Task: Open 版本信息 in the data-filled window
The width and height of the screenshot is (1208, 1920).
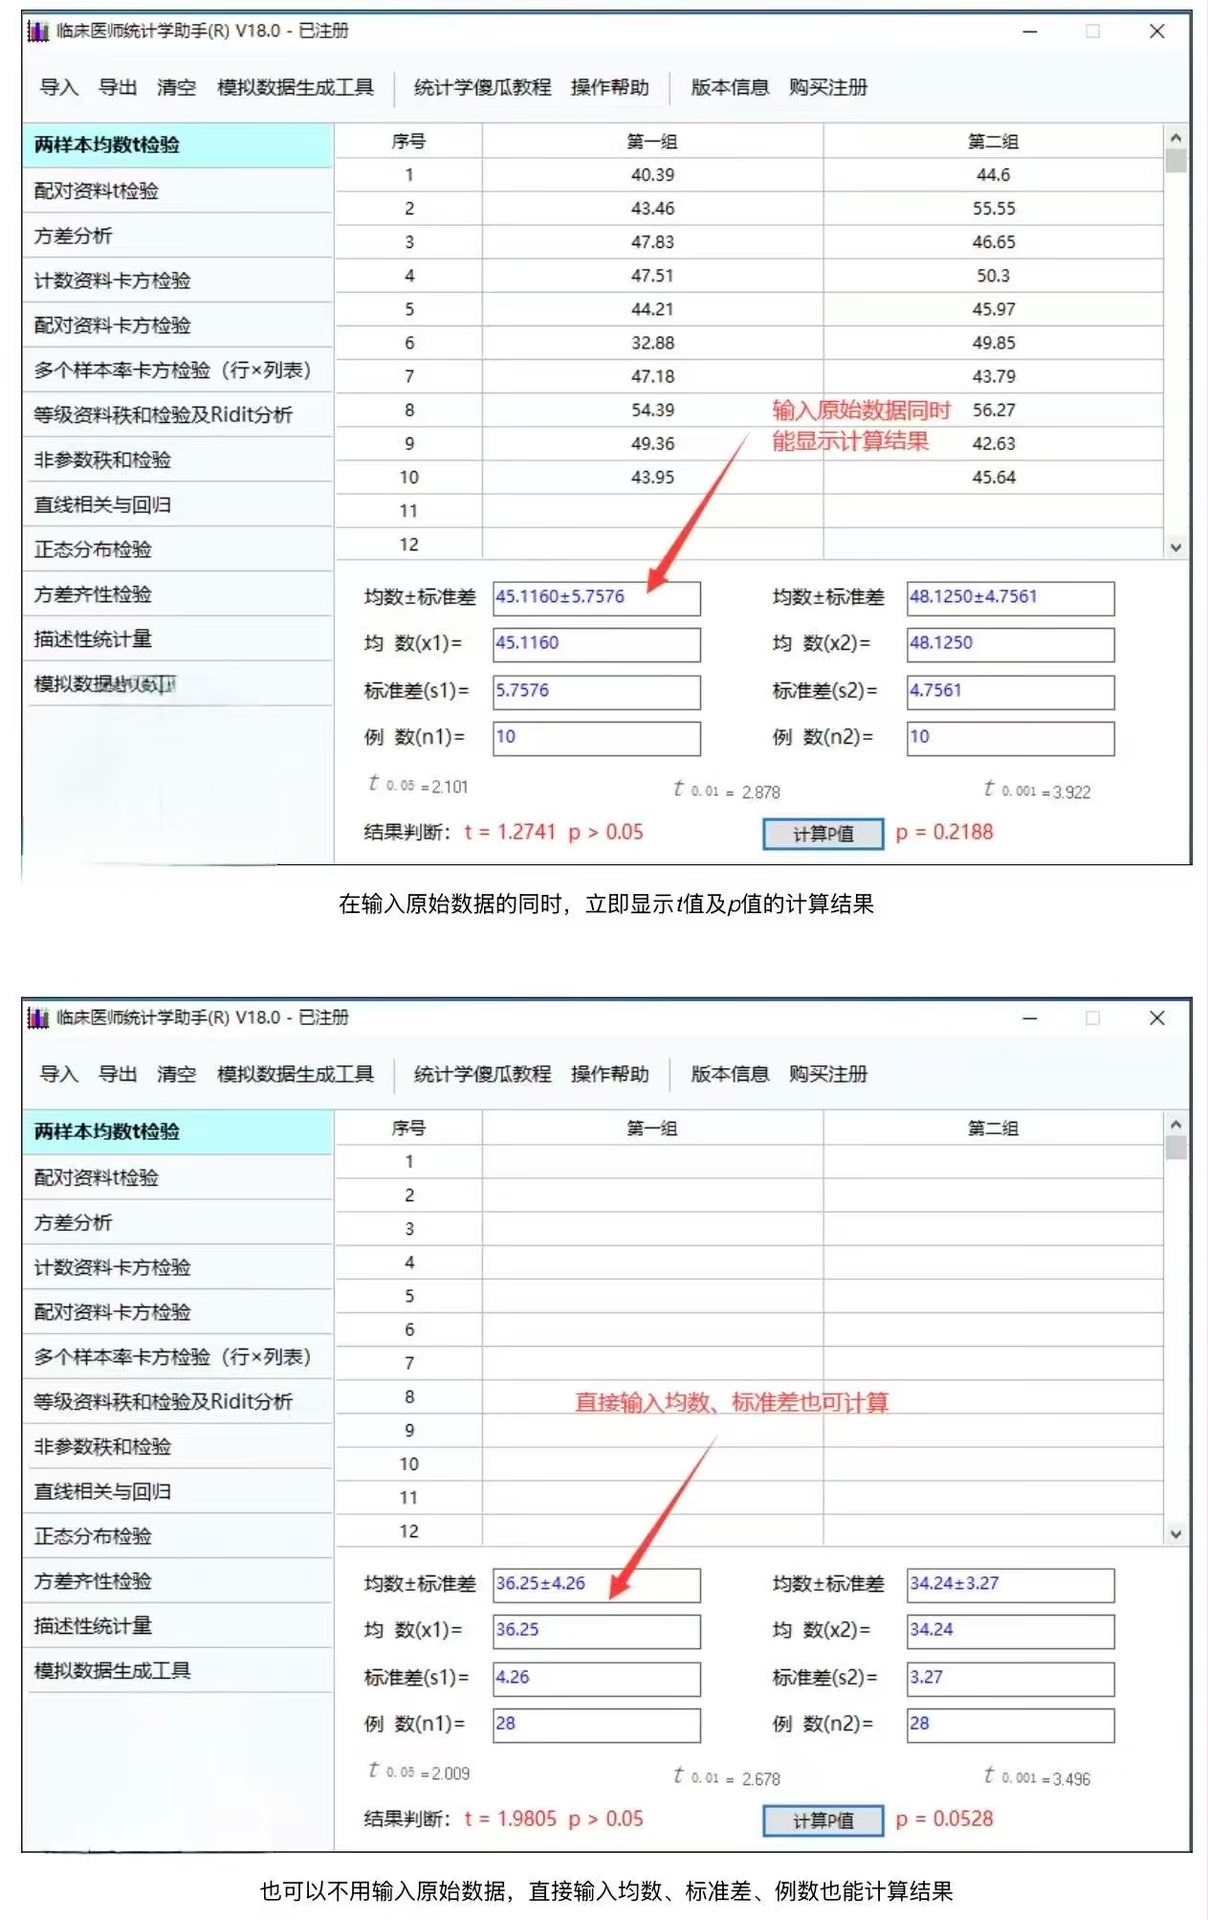Action: pos(729,87)
